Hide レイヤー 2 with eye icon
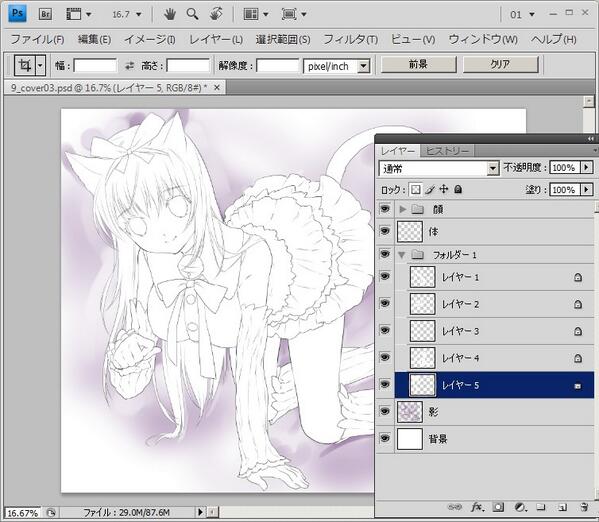 click(x=385, y=303)
